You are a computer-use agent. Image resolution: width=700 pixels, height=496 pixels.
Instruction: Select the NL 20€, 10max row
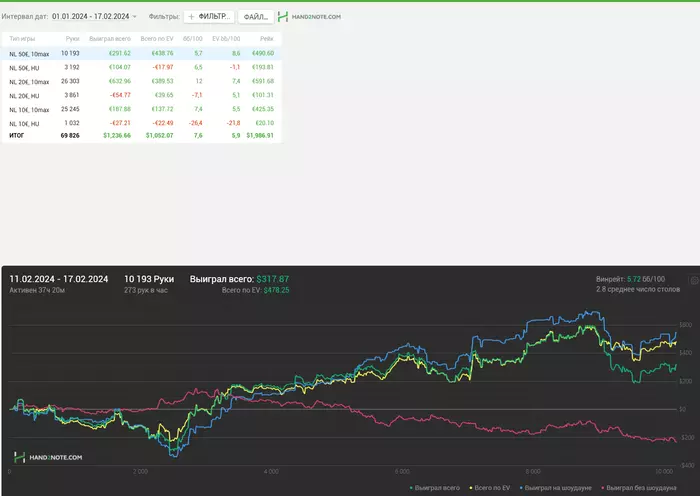[x=142, y=81]
